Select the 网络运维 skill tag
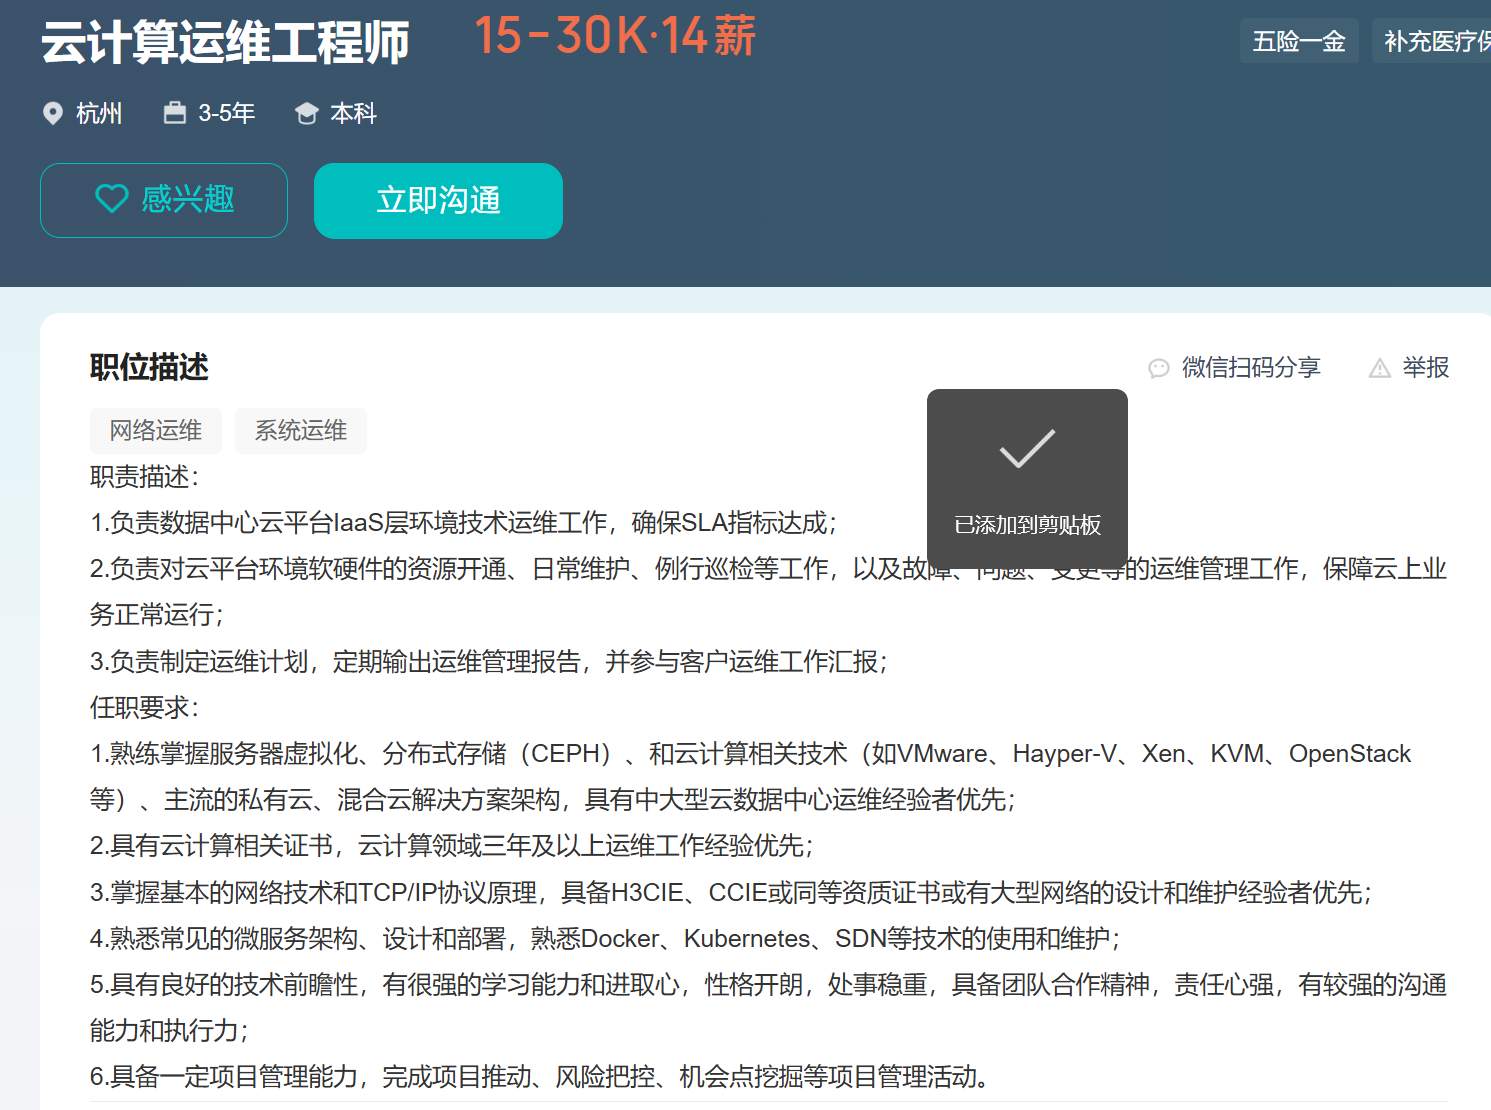1491x1110 pixels. (x=155, y=430)
